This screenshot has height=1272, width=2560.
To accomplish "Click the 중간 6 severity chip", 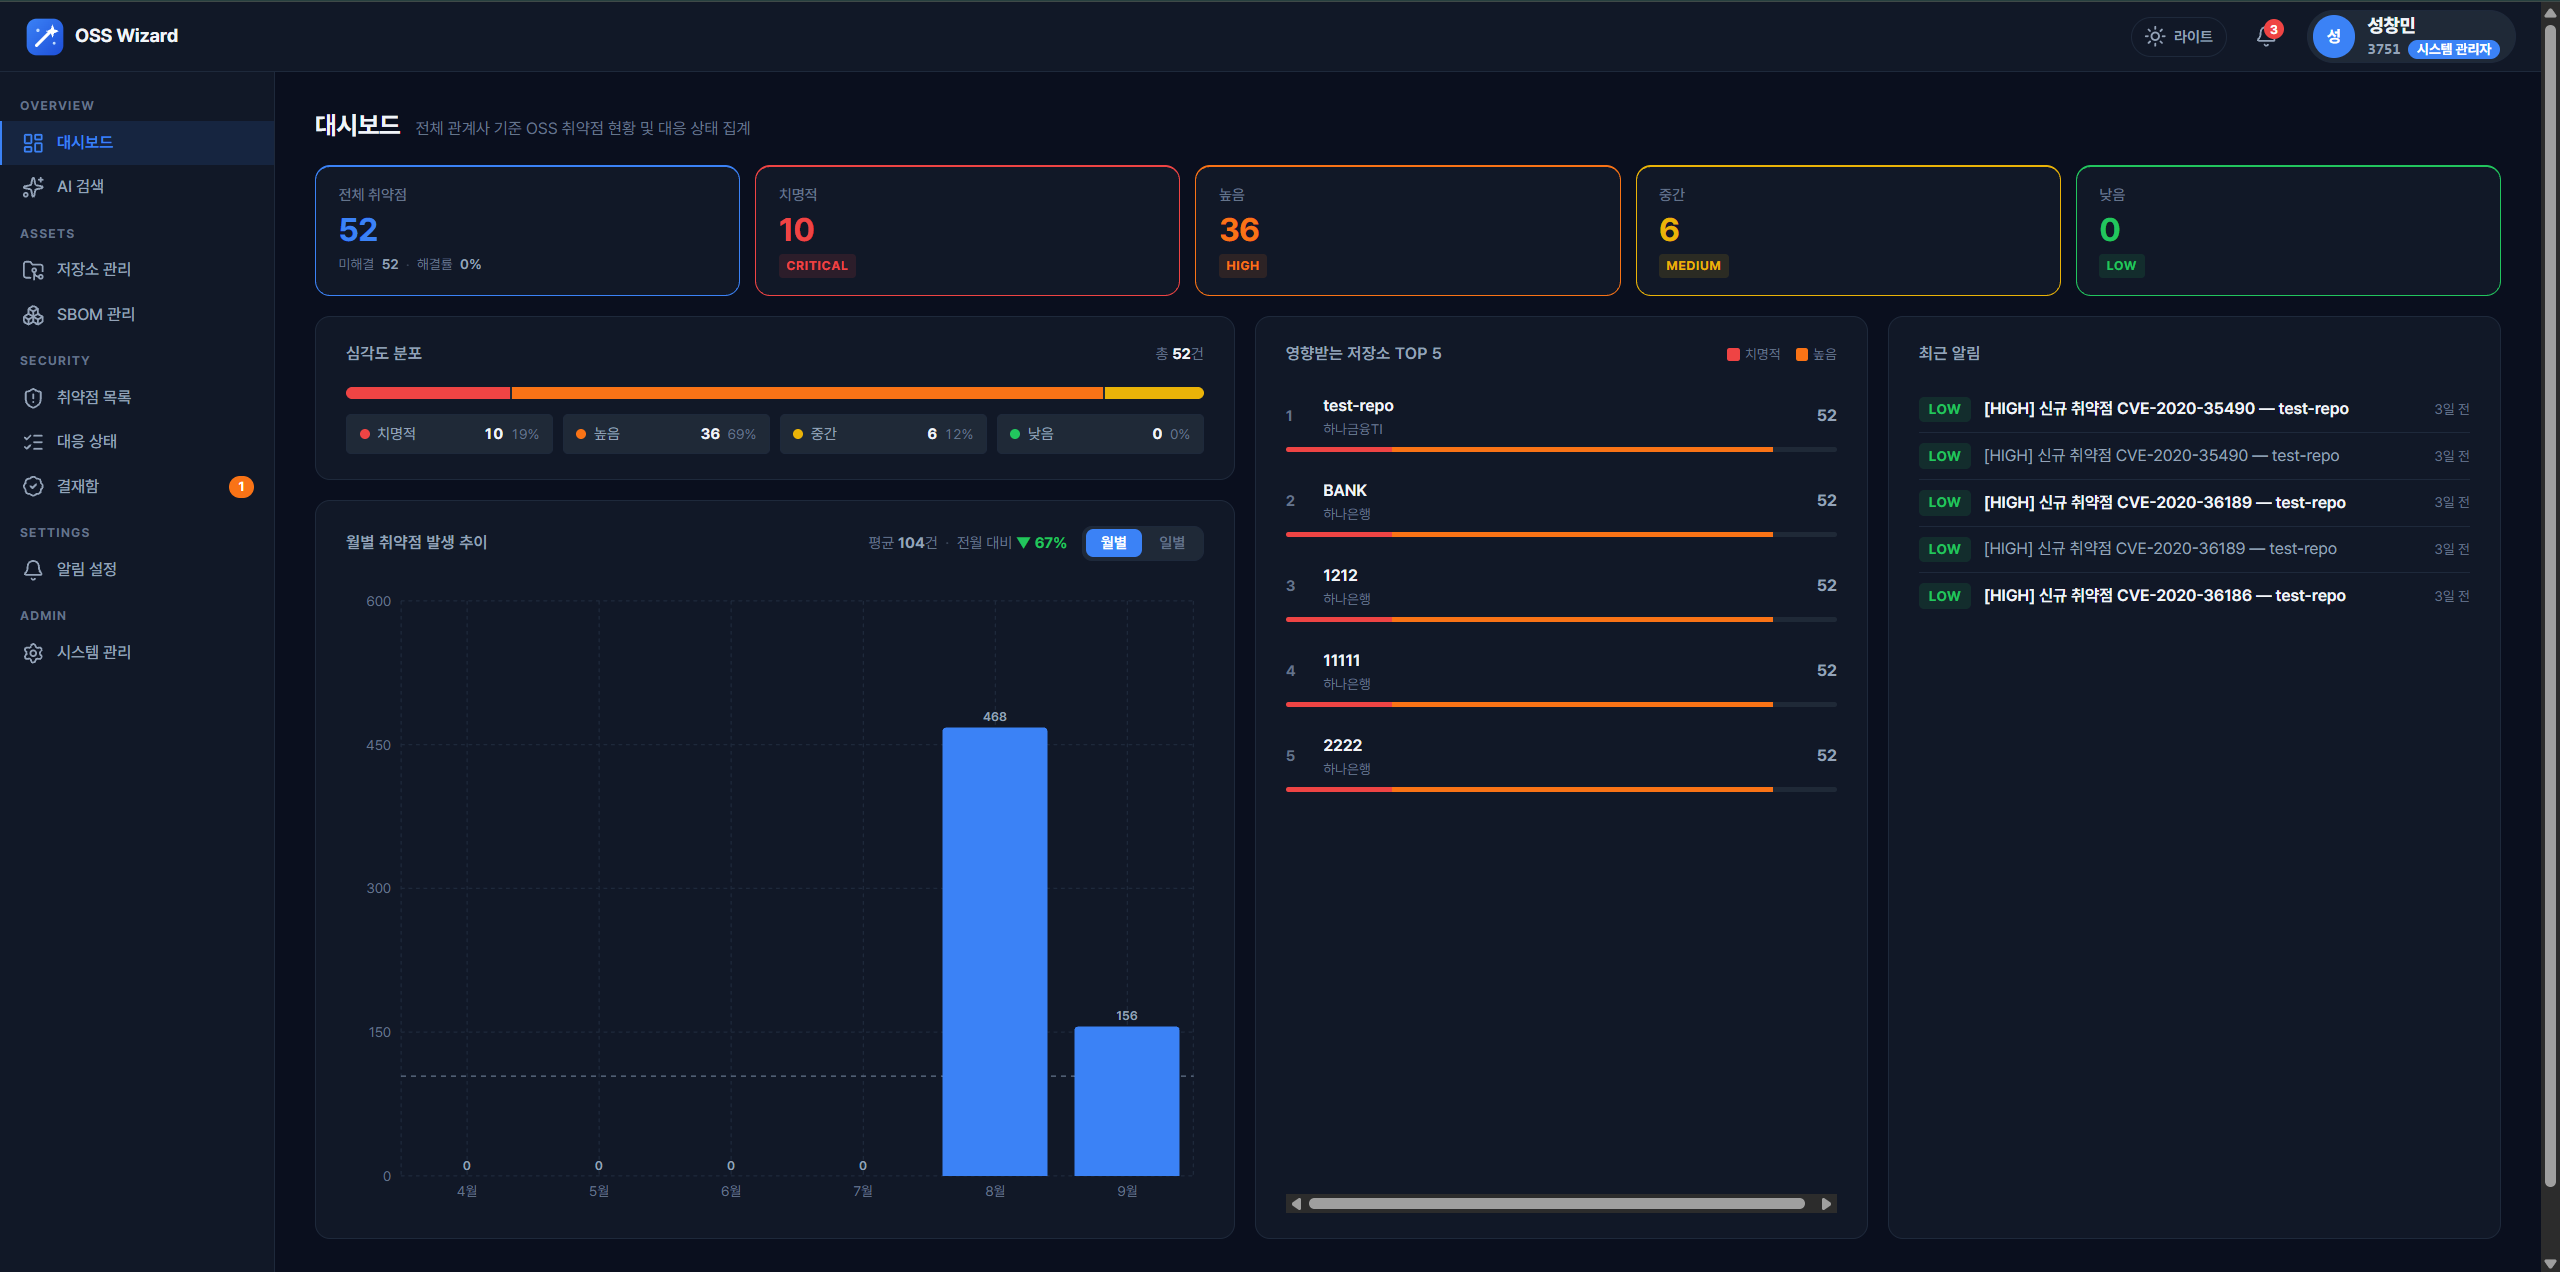I will (x=883, y=434).
